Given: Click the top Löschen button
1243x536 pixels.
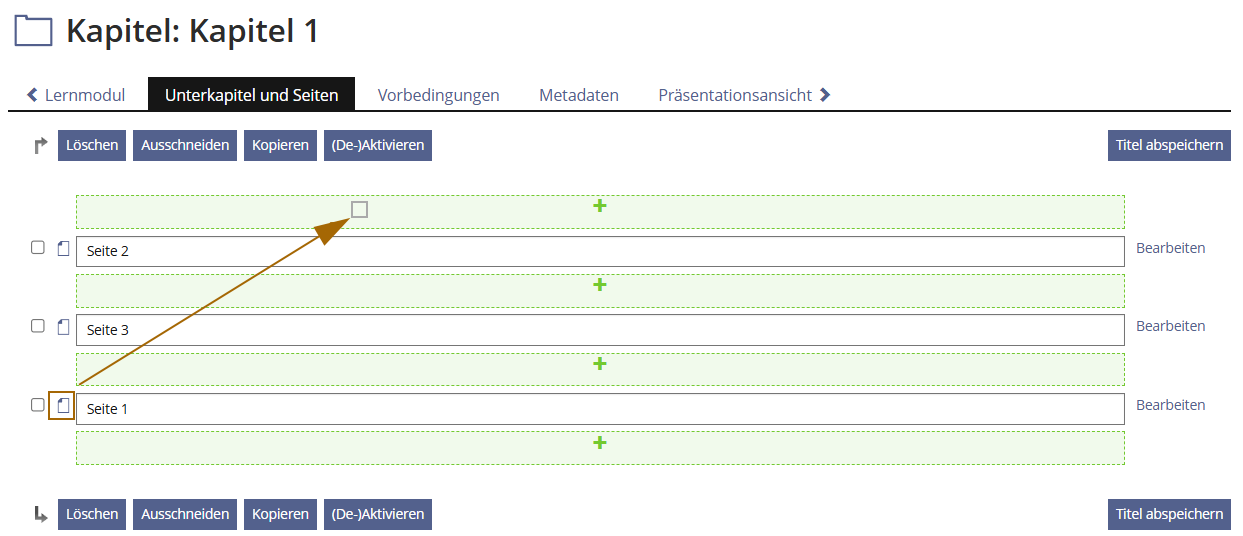Looking at the screenshot, I should (x=92, y=145).
